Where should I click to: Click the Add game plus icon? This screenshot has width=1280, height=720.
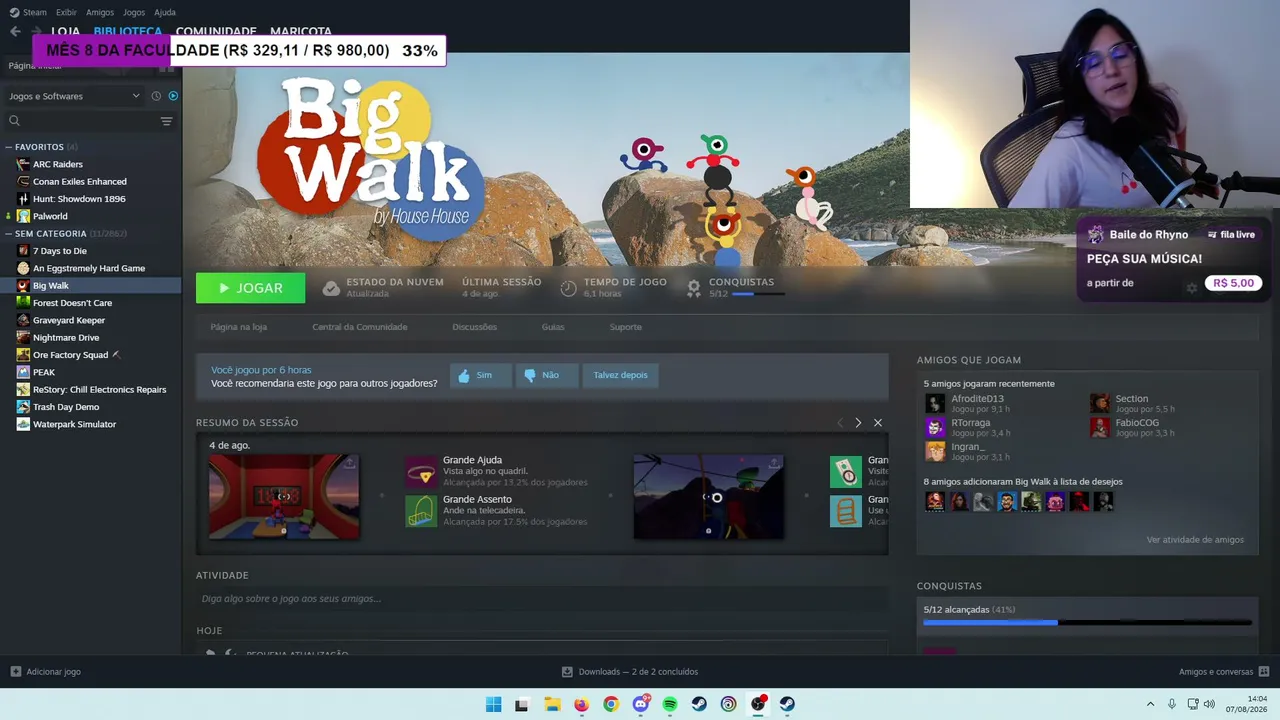pyautogui.click(x=15, y=672)
